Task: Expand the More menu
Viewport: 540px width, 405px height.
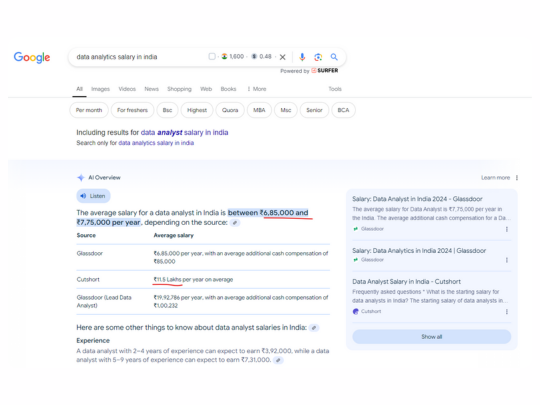Action: 257,89
